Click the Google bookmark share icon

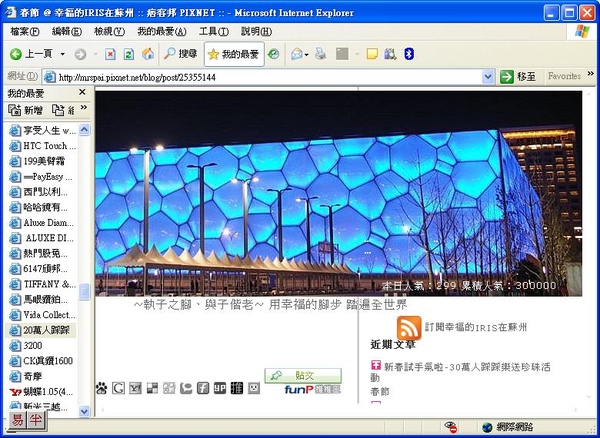118,388
